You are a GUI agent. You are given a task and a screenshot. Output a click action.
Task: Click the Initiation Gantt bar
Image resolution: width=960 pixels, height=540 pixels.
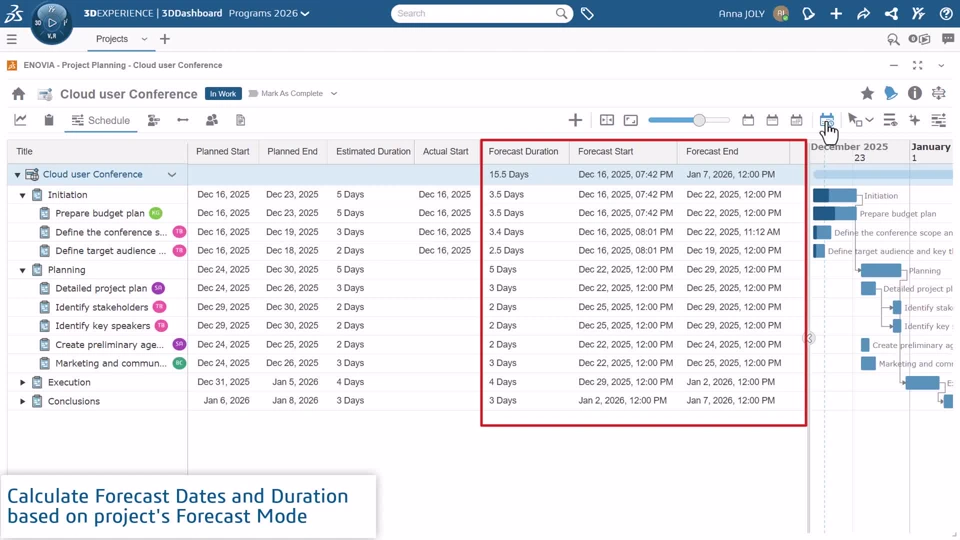[834, 196]
